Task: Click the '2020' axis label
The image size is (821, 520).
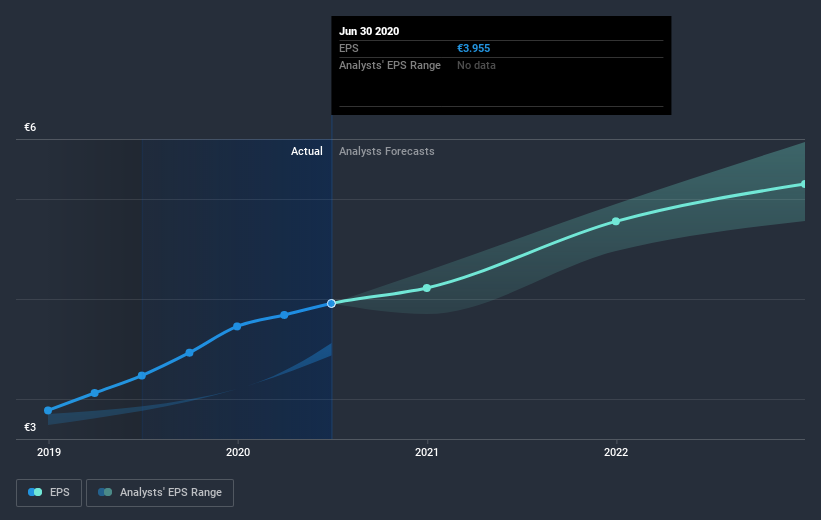Action: (x=238, y=452)
